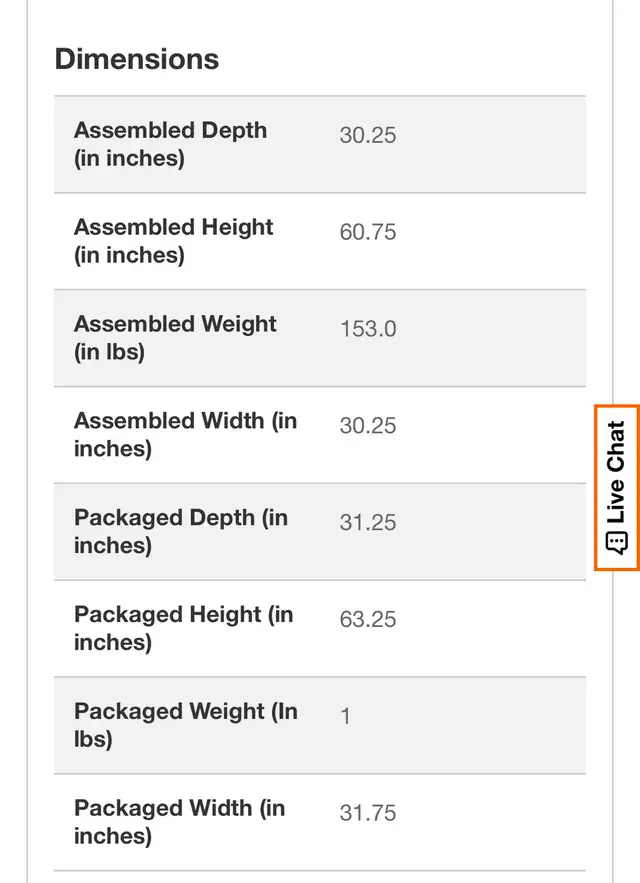Open the Live Chat side tab
This screenshot has height=883, width=640.
[x=616, y=488]
